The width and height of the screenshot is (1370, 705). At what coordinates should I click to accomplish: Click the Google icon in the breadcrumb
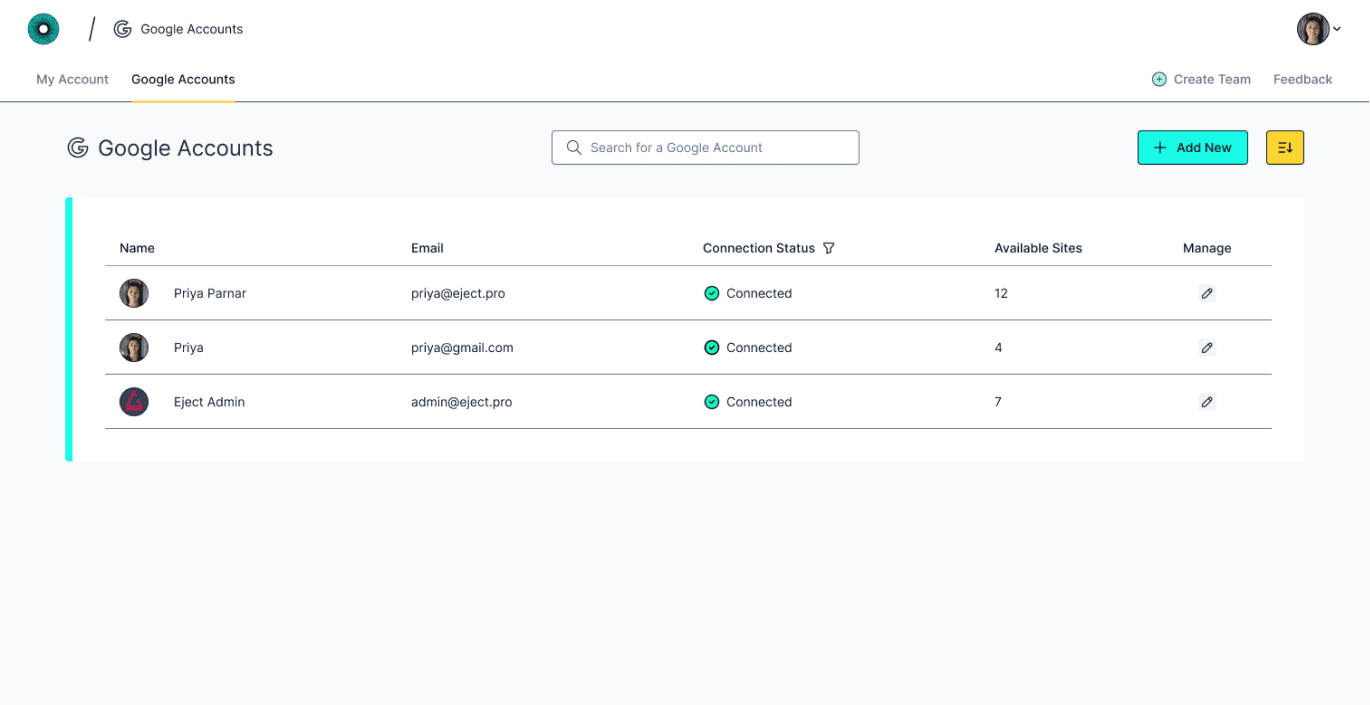click(x=120, y=28)
